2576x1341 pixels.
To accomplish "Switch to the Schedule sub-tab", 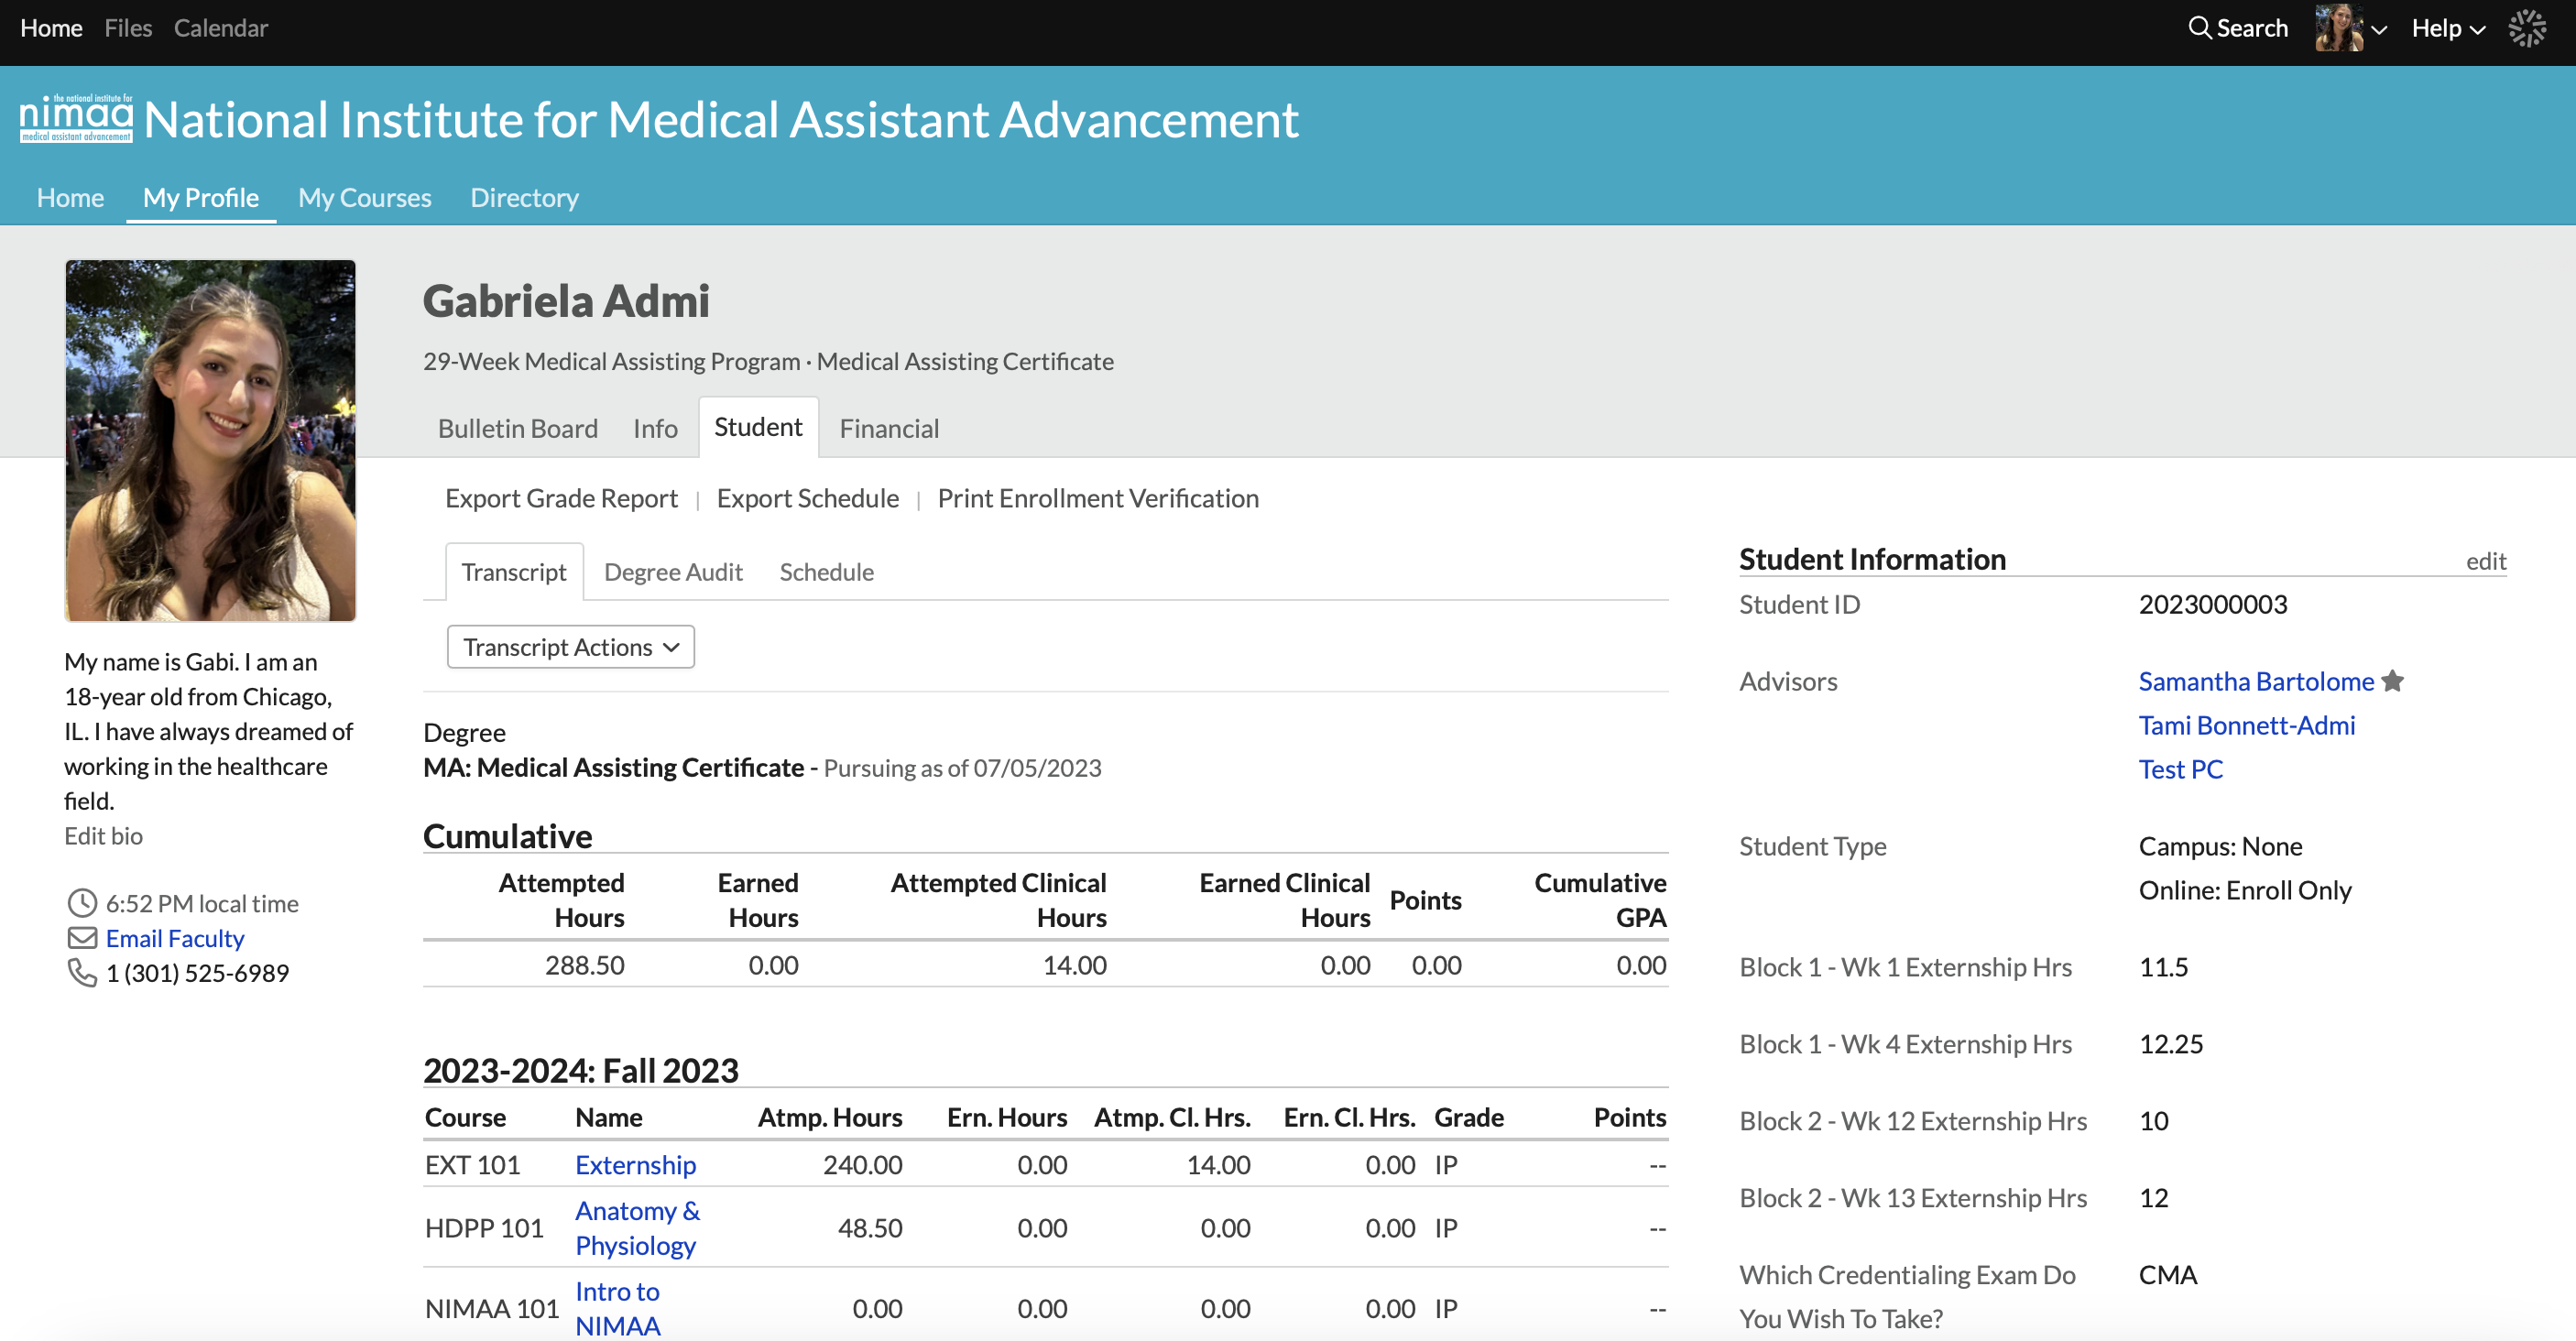I will [826, 572].
